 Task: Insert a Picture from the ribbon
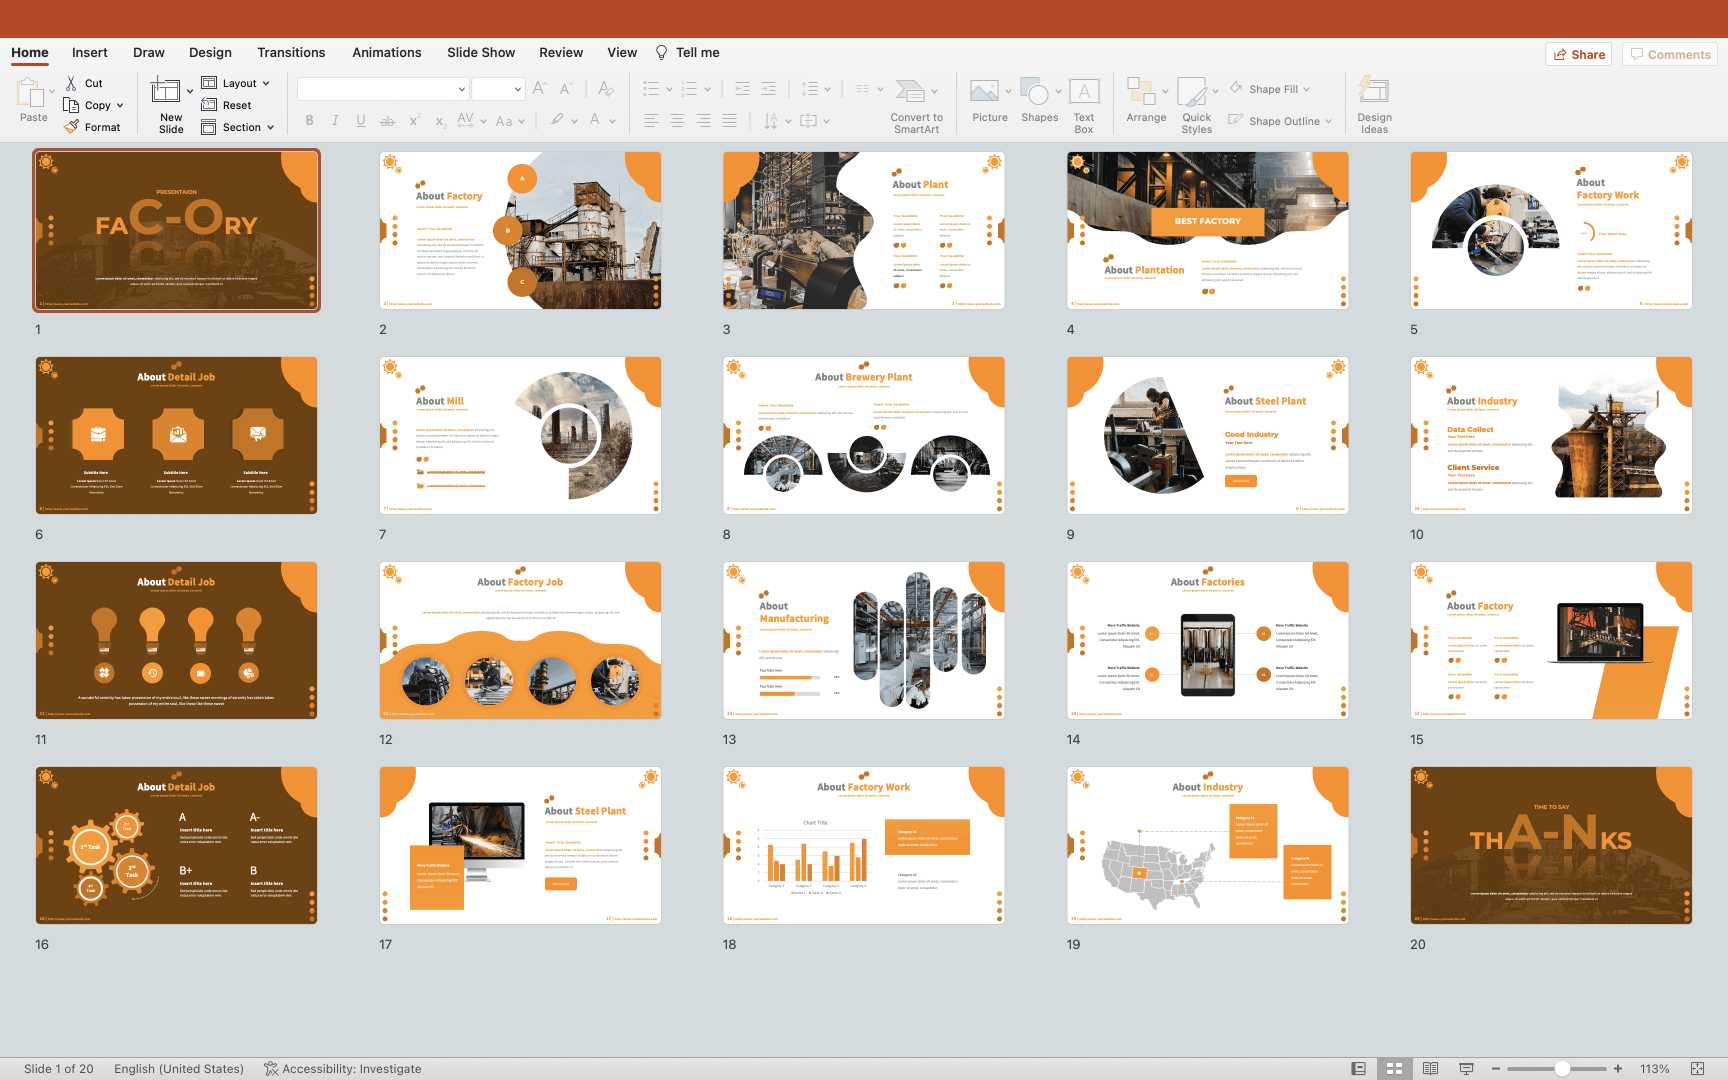985,92
